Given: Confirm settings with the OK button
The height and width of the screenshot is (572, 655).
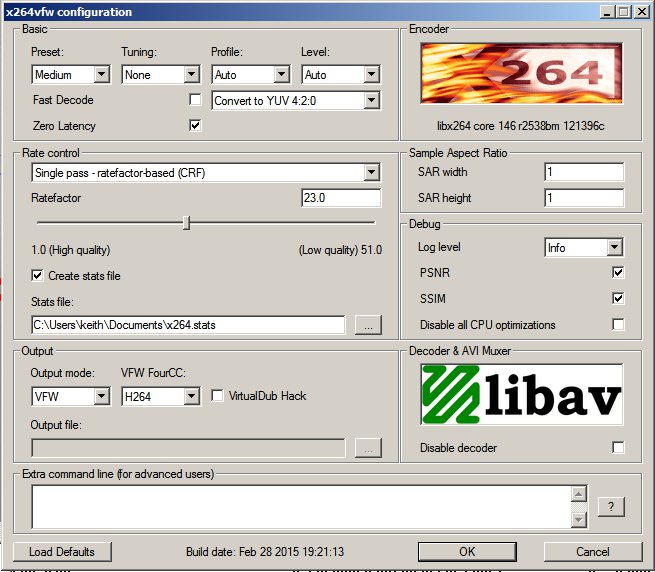Looking at the screenshot, I should [x=467, y=552].
